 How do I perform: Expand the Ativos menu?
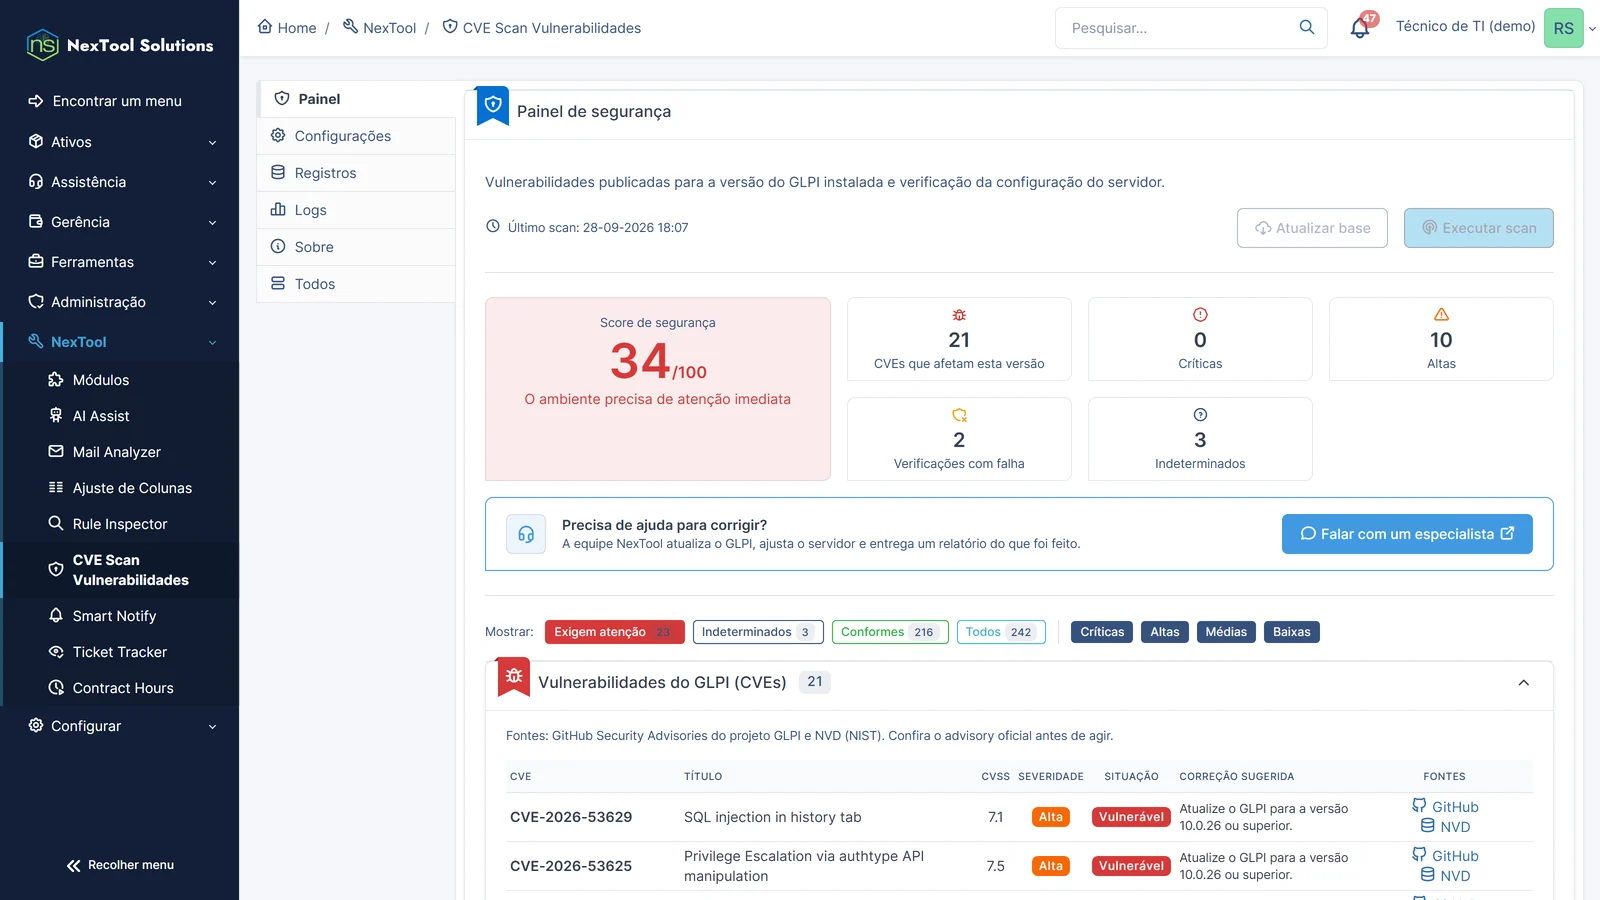(x=120, y=142)
